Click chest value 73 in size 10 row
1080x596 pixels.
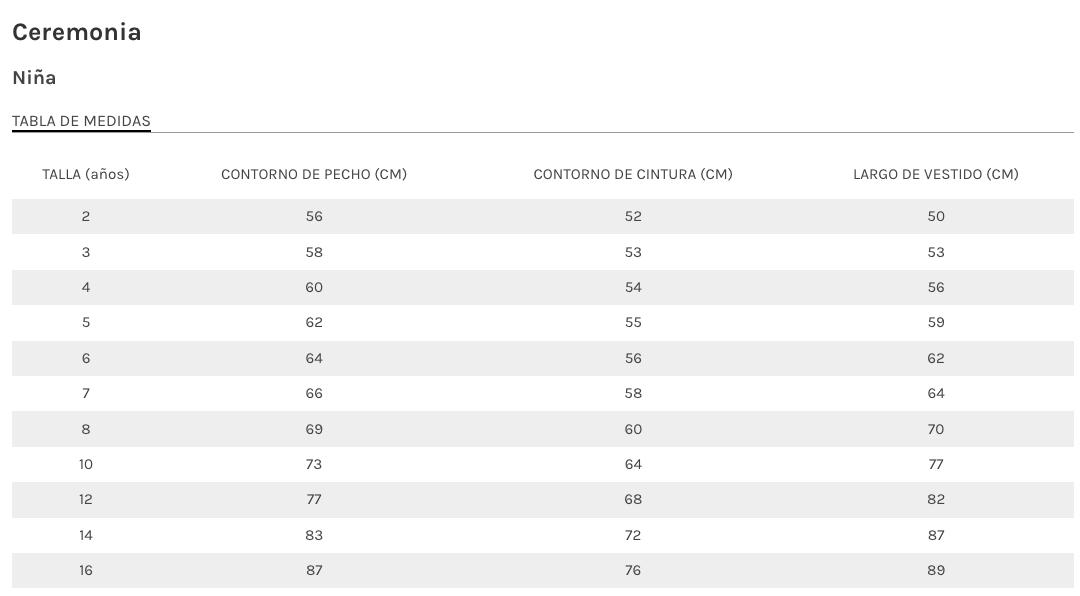pos(314,464)
